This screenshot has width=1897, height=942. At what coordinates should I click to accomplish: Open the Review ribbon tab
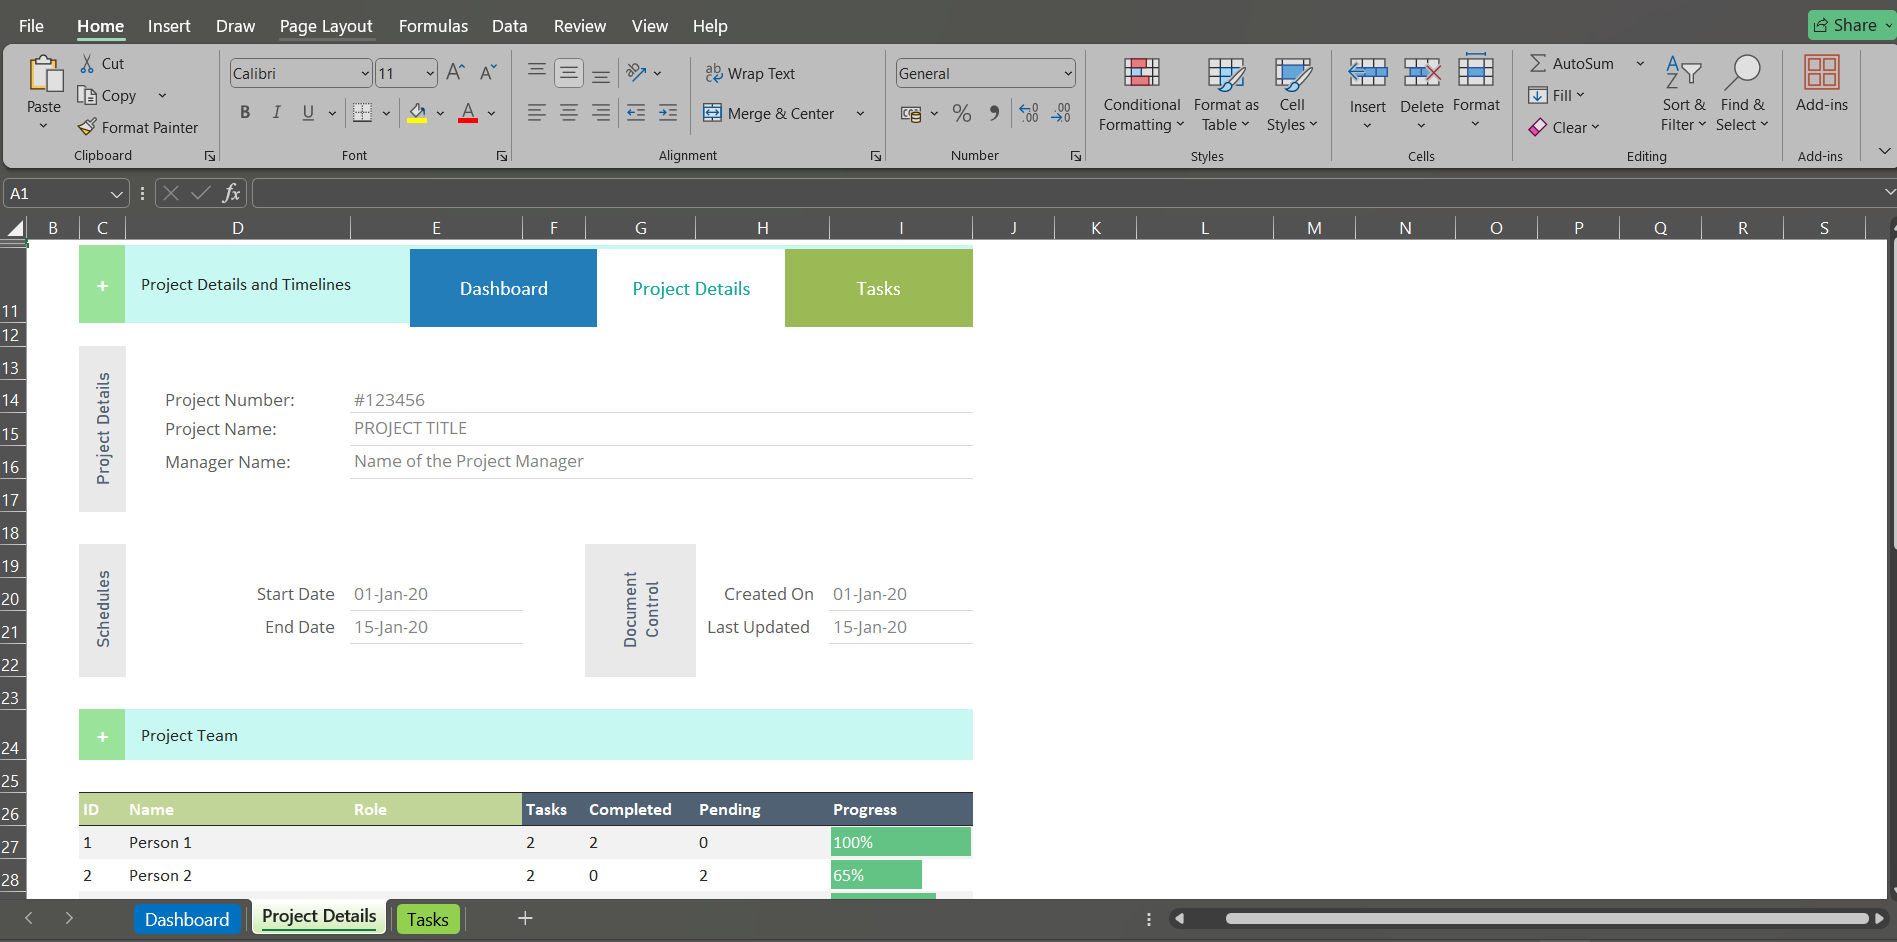point(579,25)
